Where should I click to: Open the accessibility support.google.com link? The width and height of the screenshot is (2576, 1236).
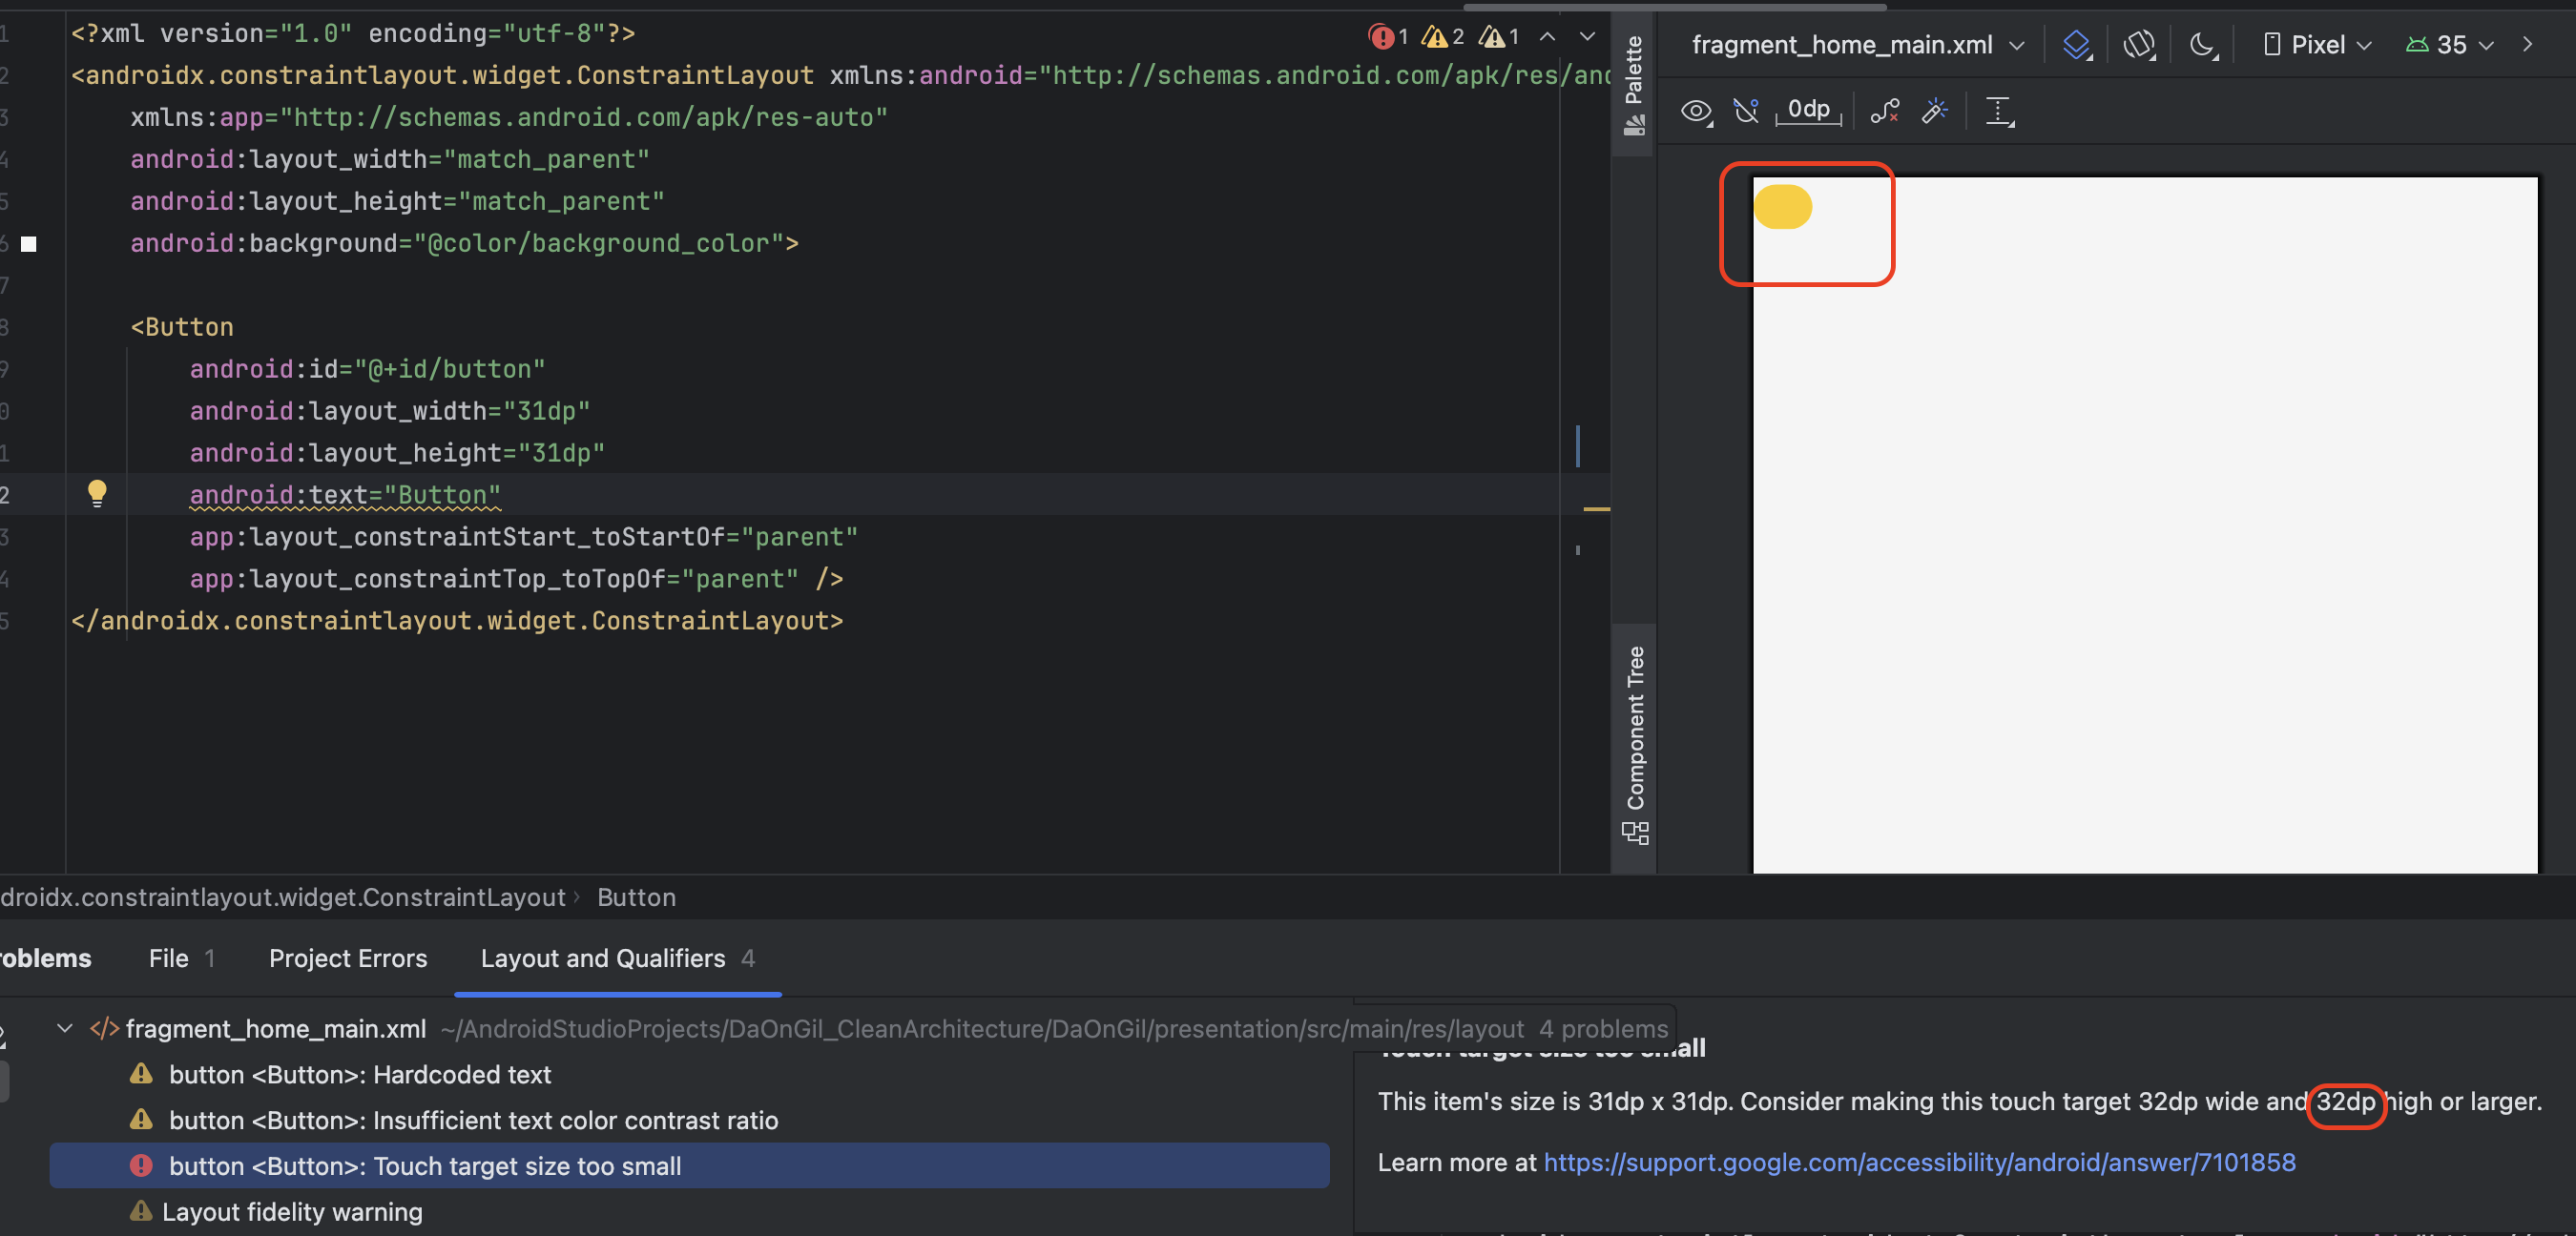pyautogui.click(x=1919, y=1162)
